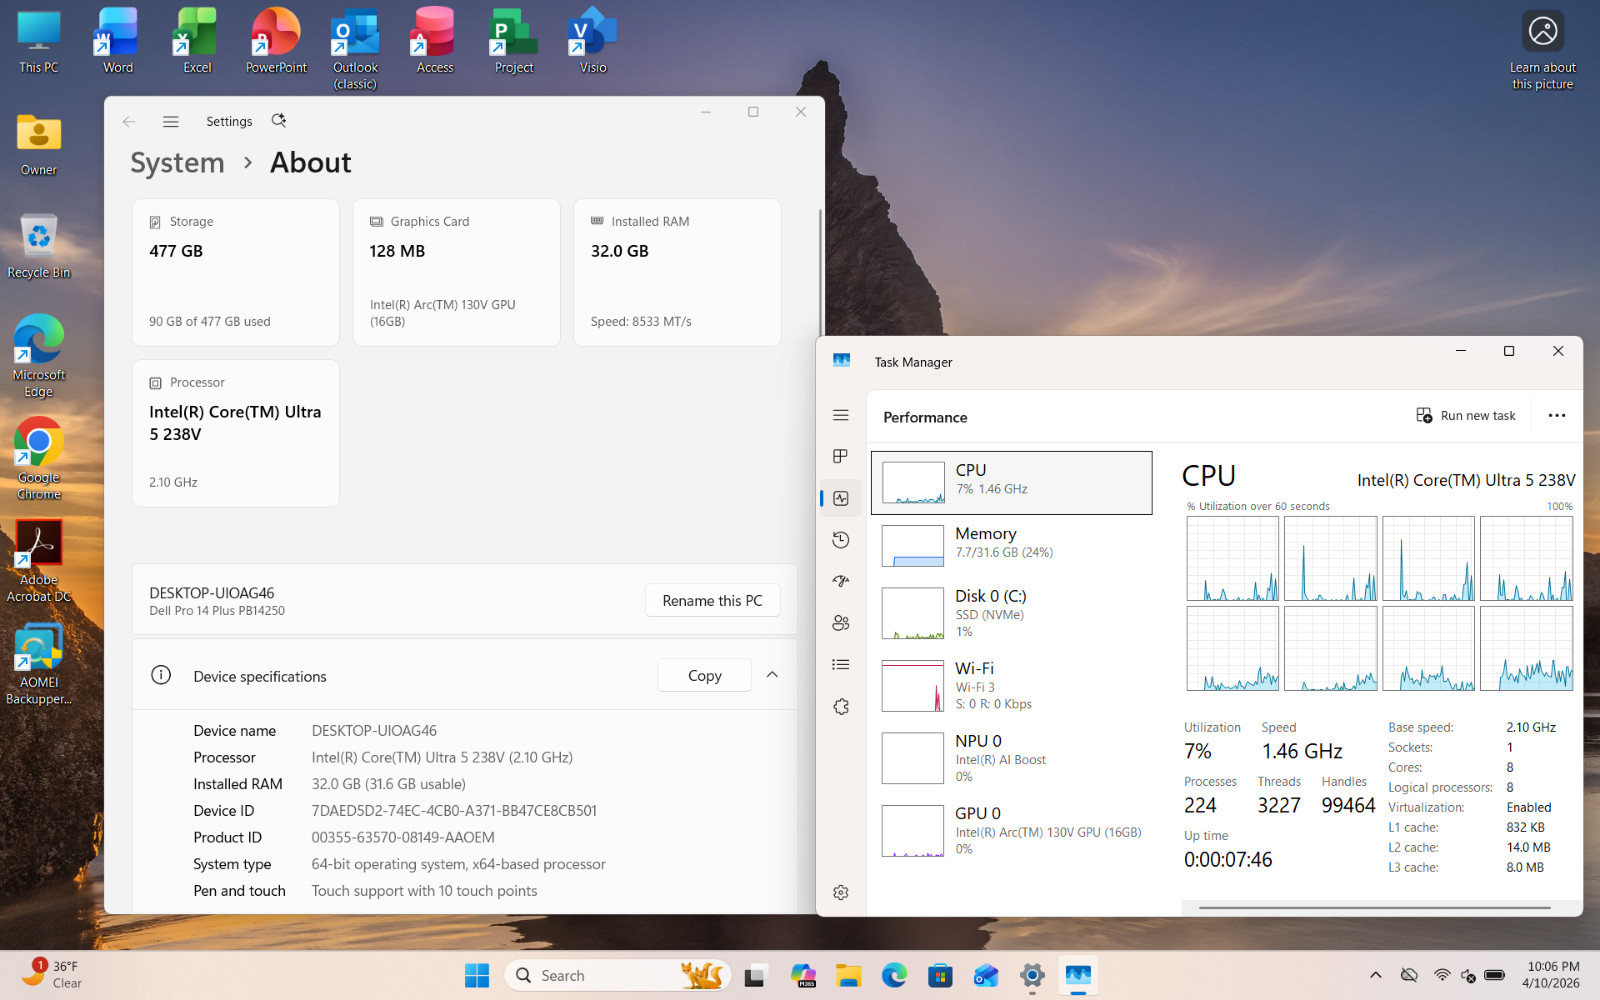
Task: Open Users icon in Task Manager sidebar
Action: coord(841,623)
